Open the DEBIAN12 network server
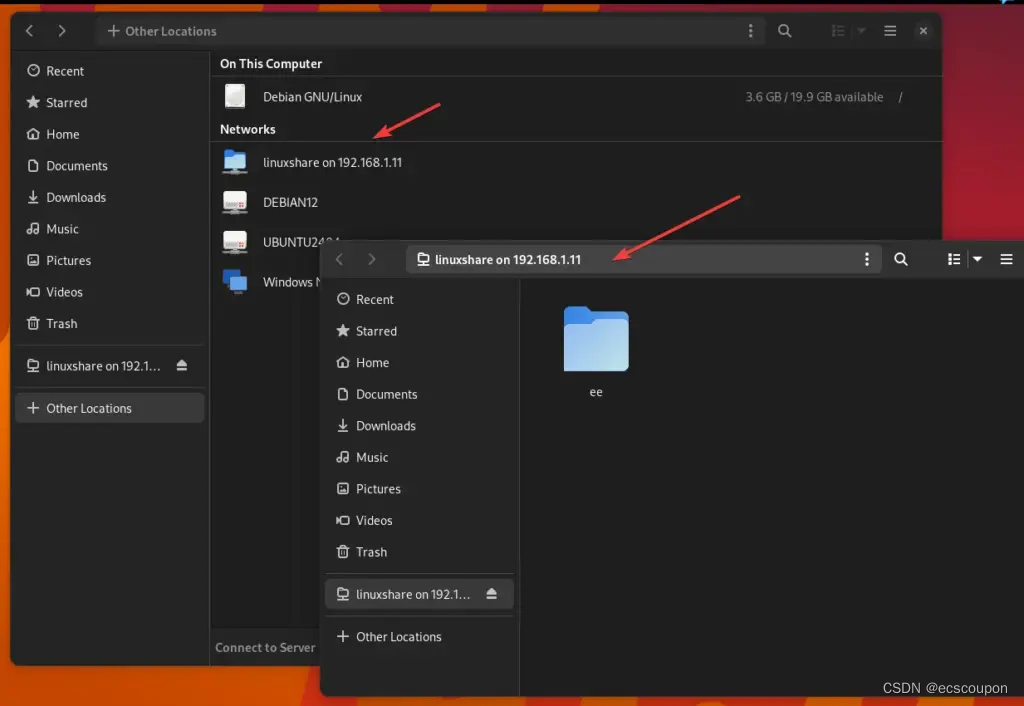Image resolution: width=1024 pixels, height=706 pixels. click(291, 202)
